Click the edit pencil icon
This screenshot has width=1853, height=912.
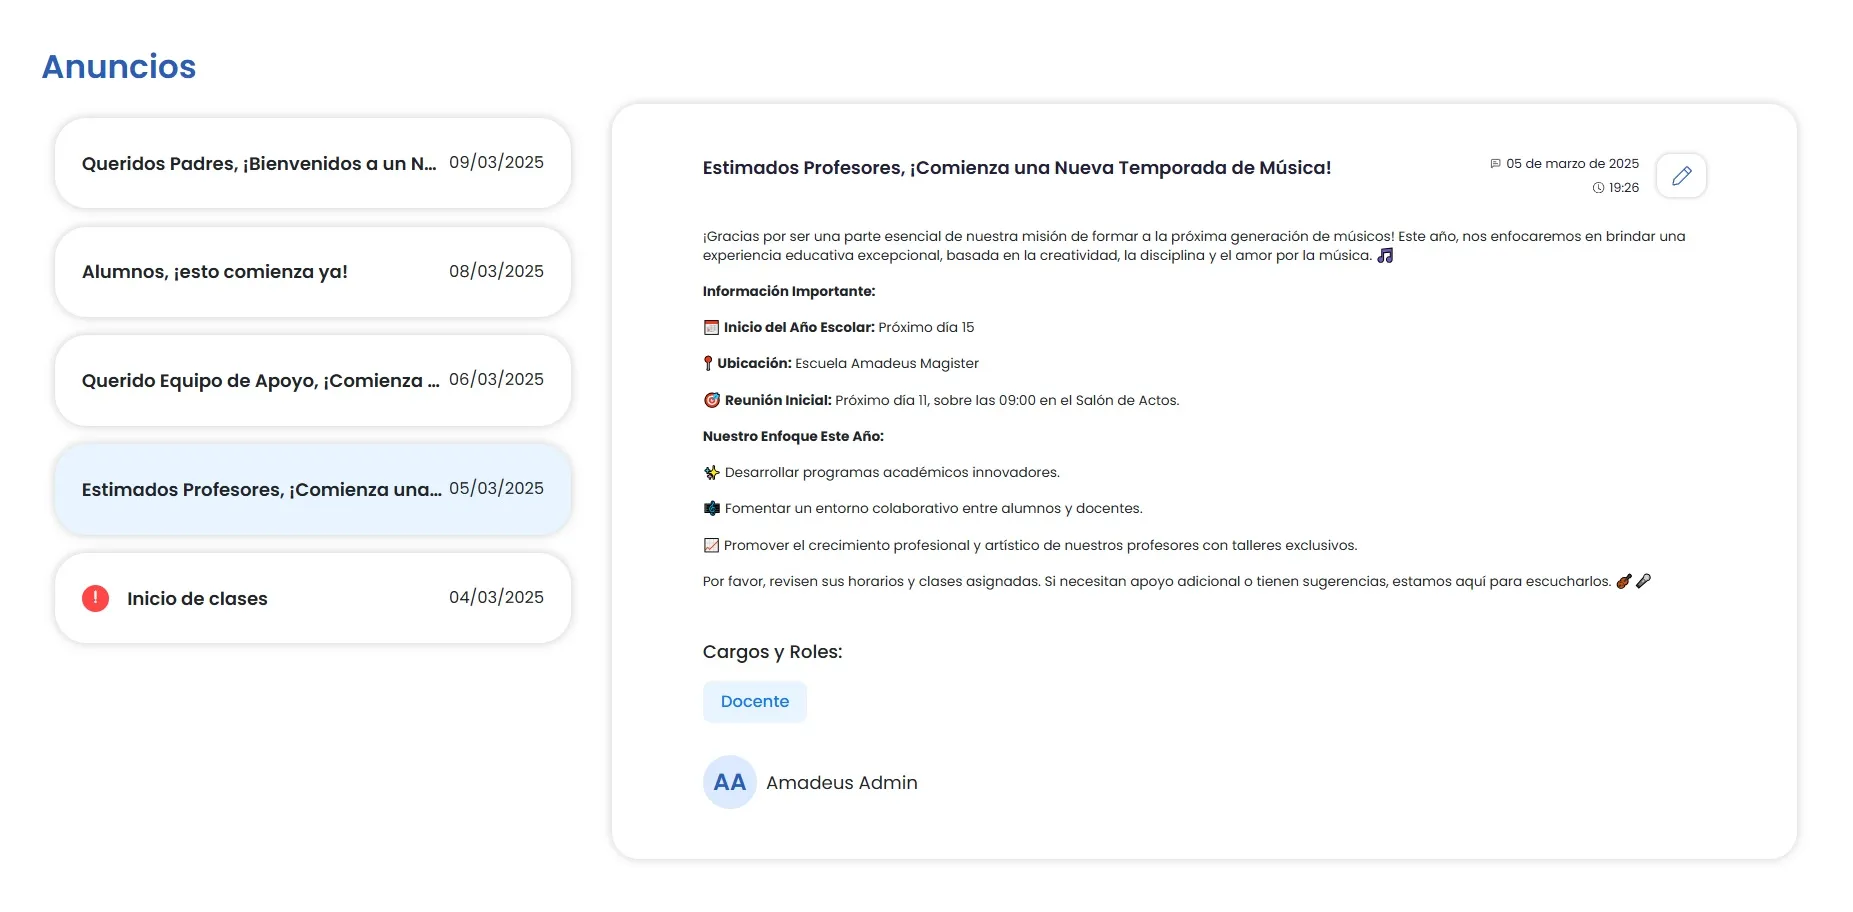click(1681, 175)
